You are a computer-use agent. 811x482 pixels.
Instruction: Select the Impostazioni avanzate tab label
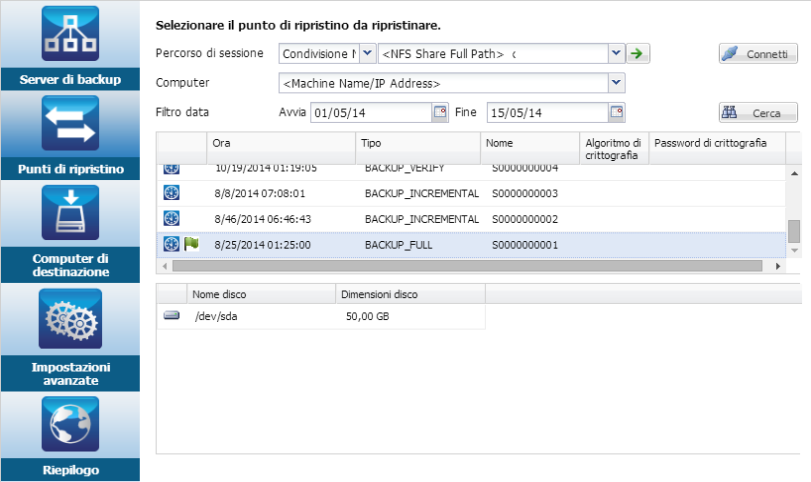click(x=70, y=374)
